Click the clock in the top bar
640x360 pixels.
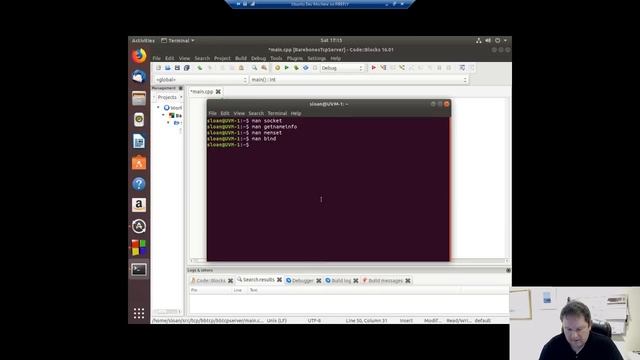coord(331,40)
